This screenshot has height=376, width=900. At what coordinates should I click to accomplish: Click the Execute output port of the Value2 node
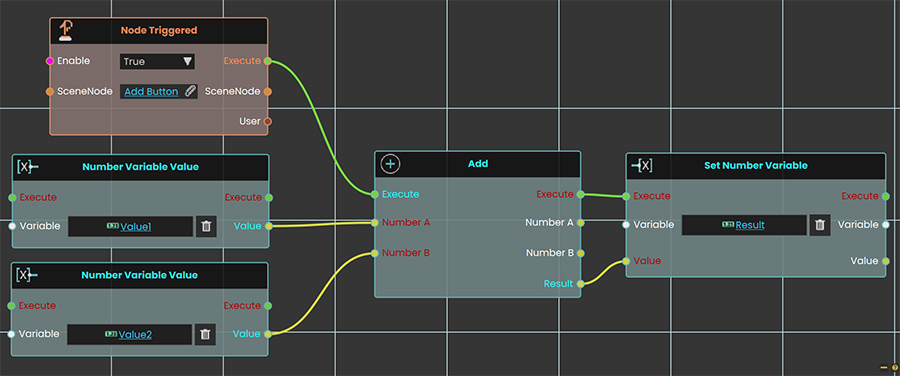pyautogui.click(x=267, y=305)
